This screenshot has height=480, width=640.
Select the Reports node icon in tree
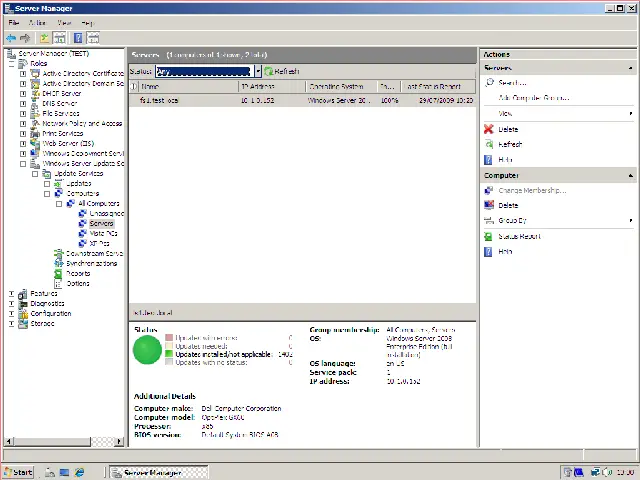tap(58, 273)
